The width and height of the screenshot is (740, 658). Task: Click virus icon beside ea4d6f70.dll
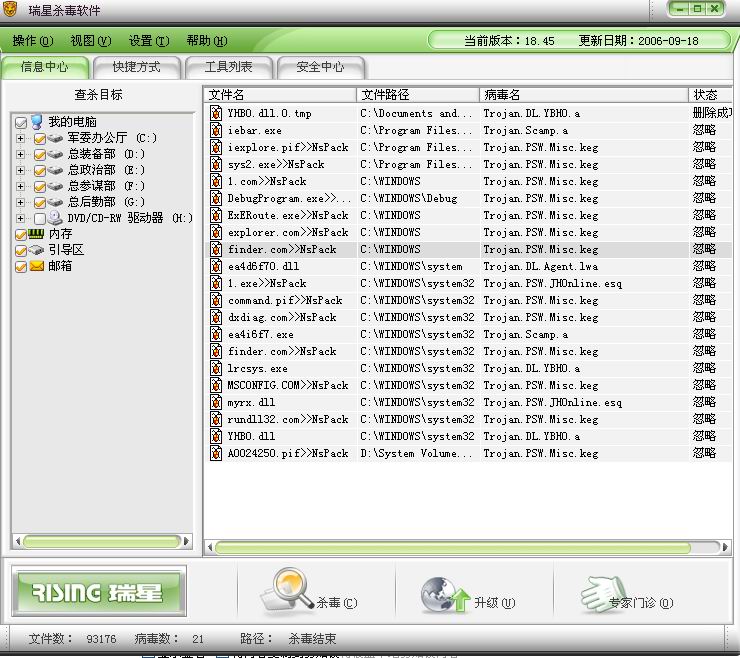click(x=216, y=266)
